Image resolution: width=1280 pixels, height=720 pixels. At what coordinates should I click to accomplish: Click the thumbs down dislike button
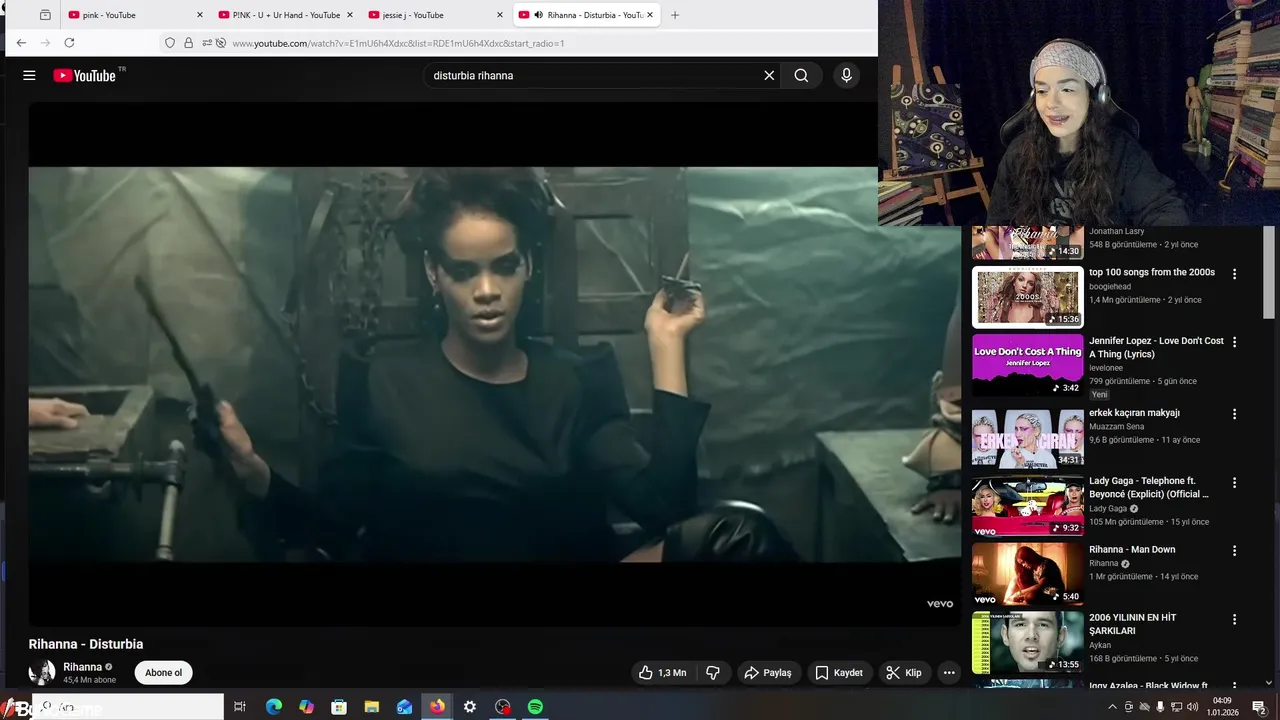pyautogui.click(x=713, y=673)
